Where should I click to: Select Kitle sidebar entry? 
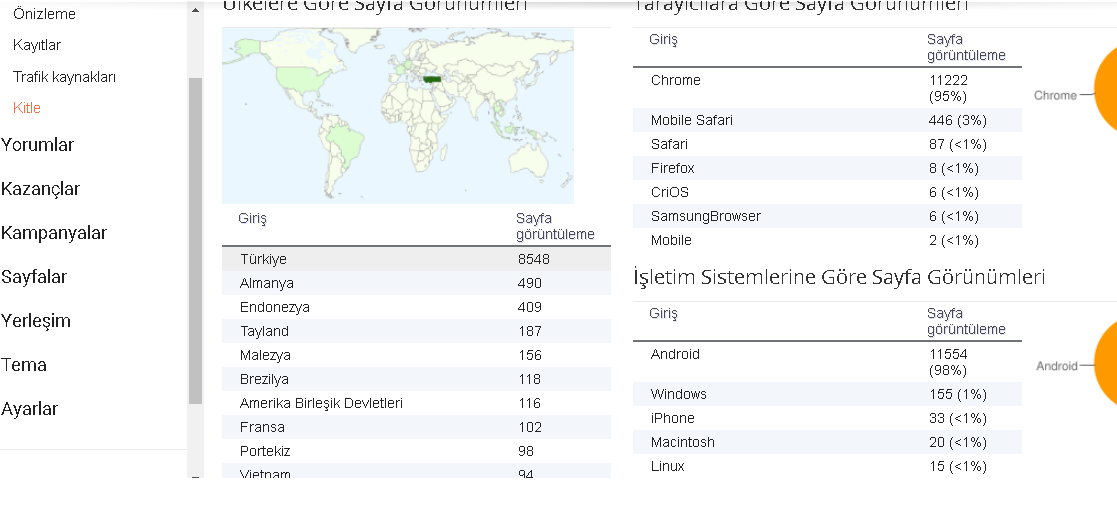[26, 108]
